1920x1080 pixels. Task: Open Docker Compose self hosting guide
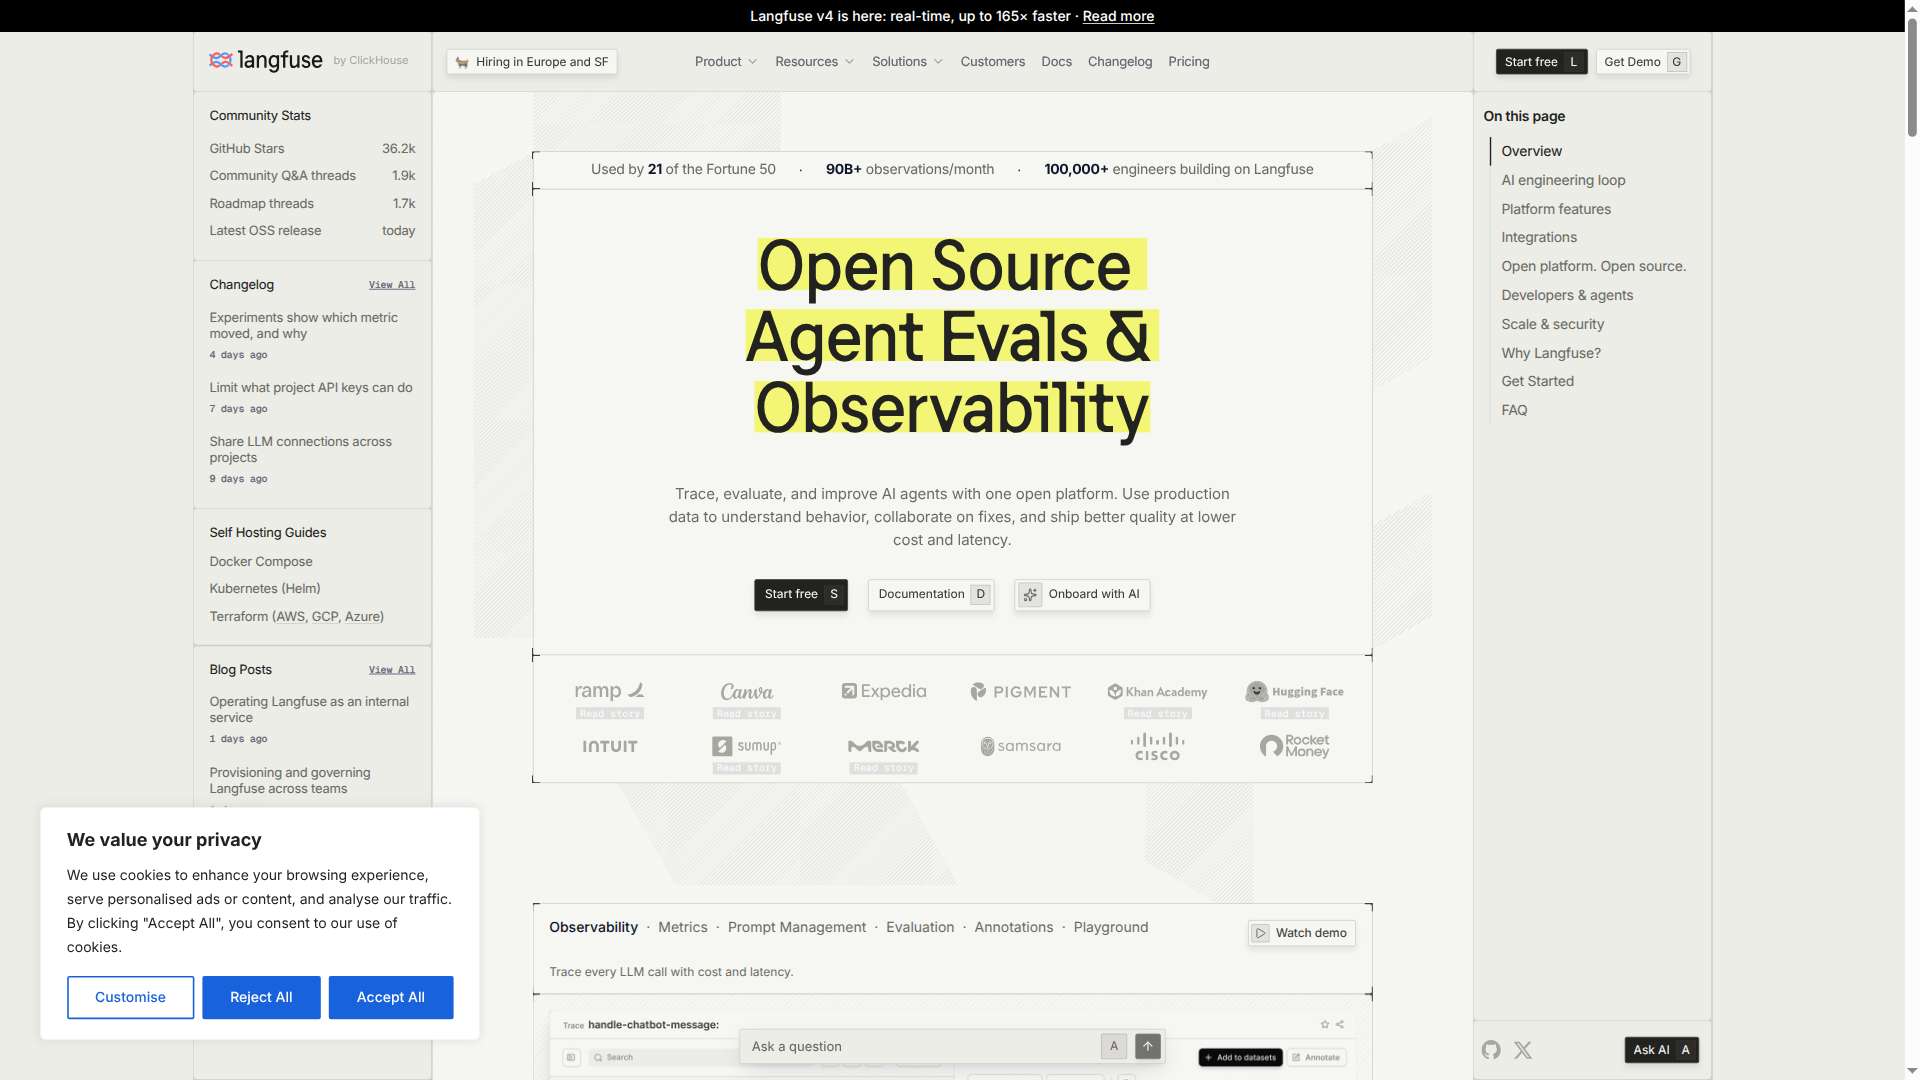[261, 562]
